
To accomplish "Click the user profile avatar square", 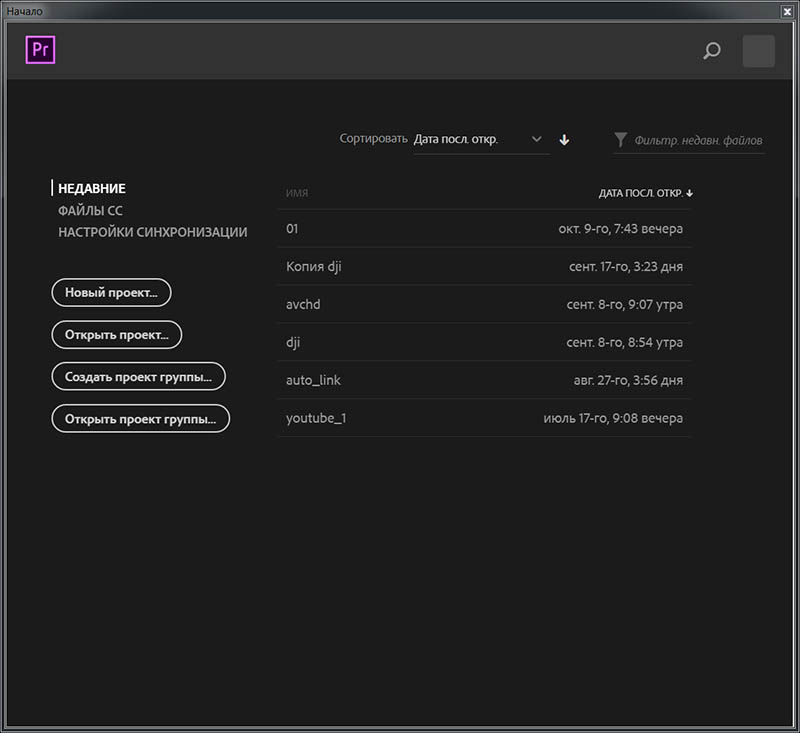I will (758, 51).
